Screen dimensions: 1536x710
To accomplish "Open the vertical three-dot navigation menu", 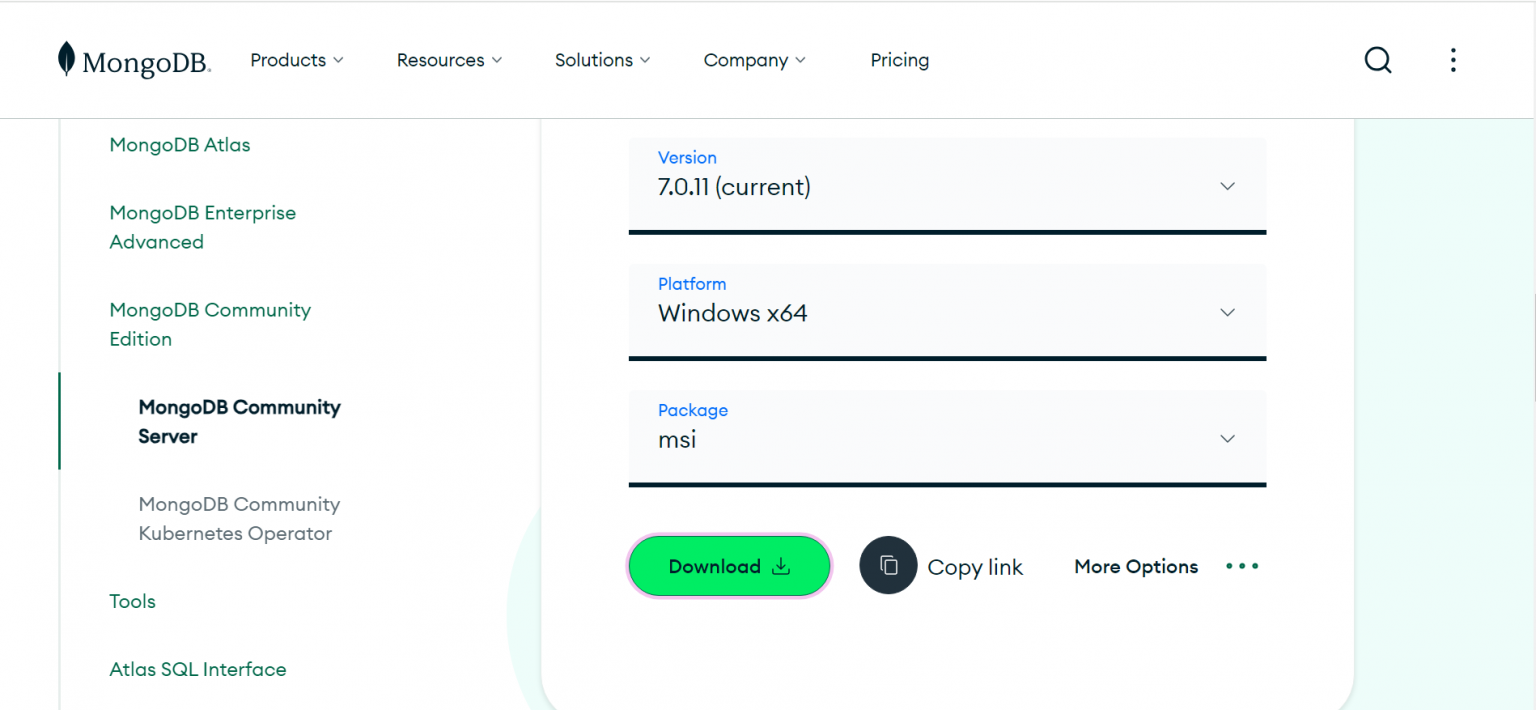I will coord(1453,60).
